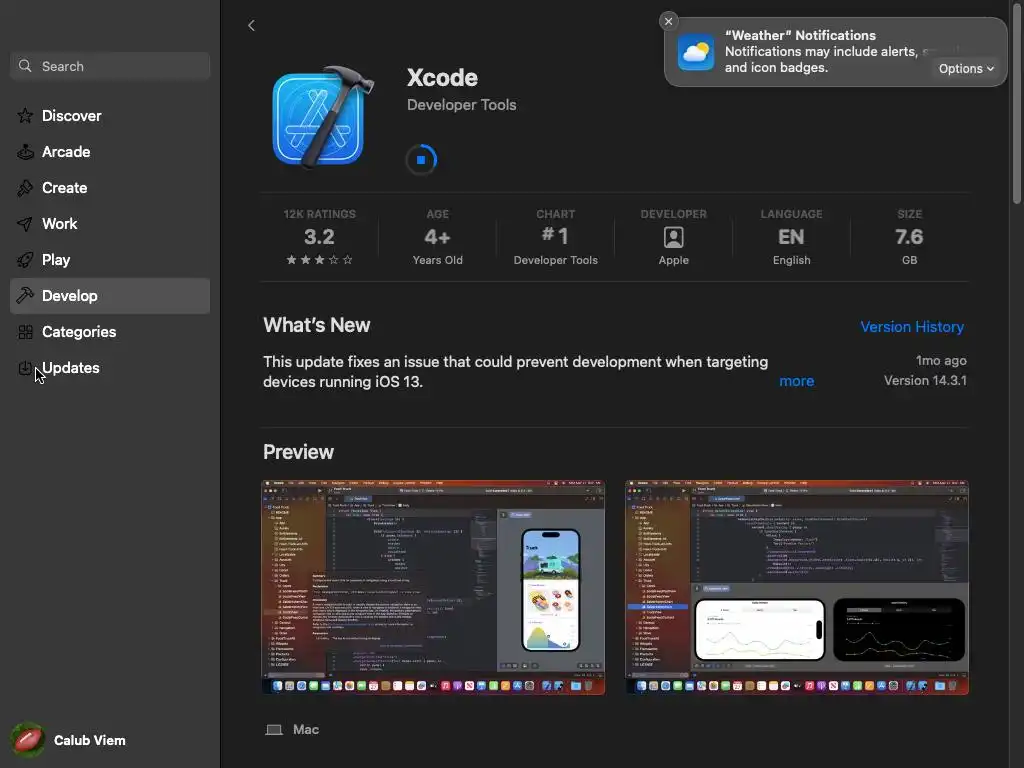This screenshot has width=1024, height=768.
Task: Click the "Weather" Notifications title
Action: (x=800, y=35)
